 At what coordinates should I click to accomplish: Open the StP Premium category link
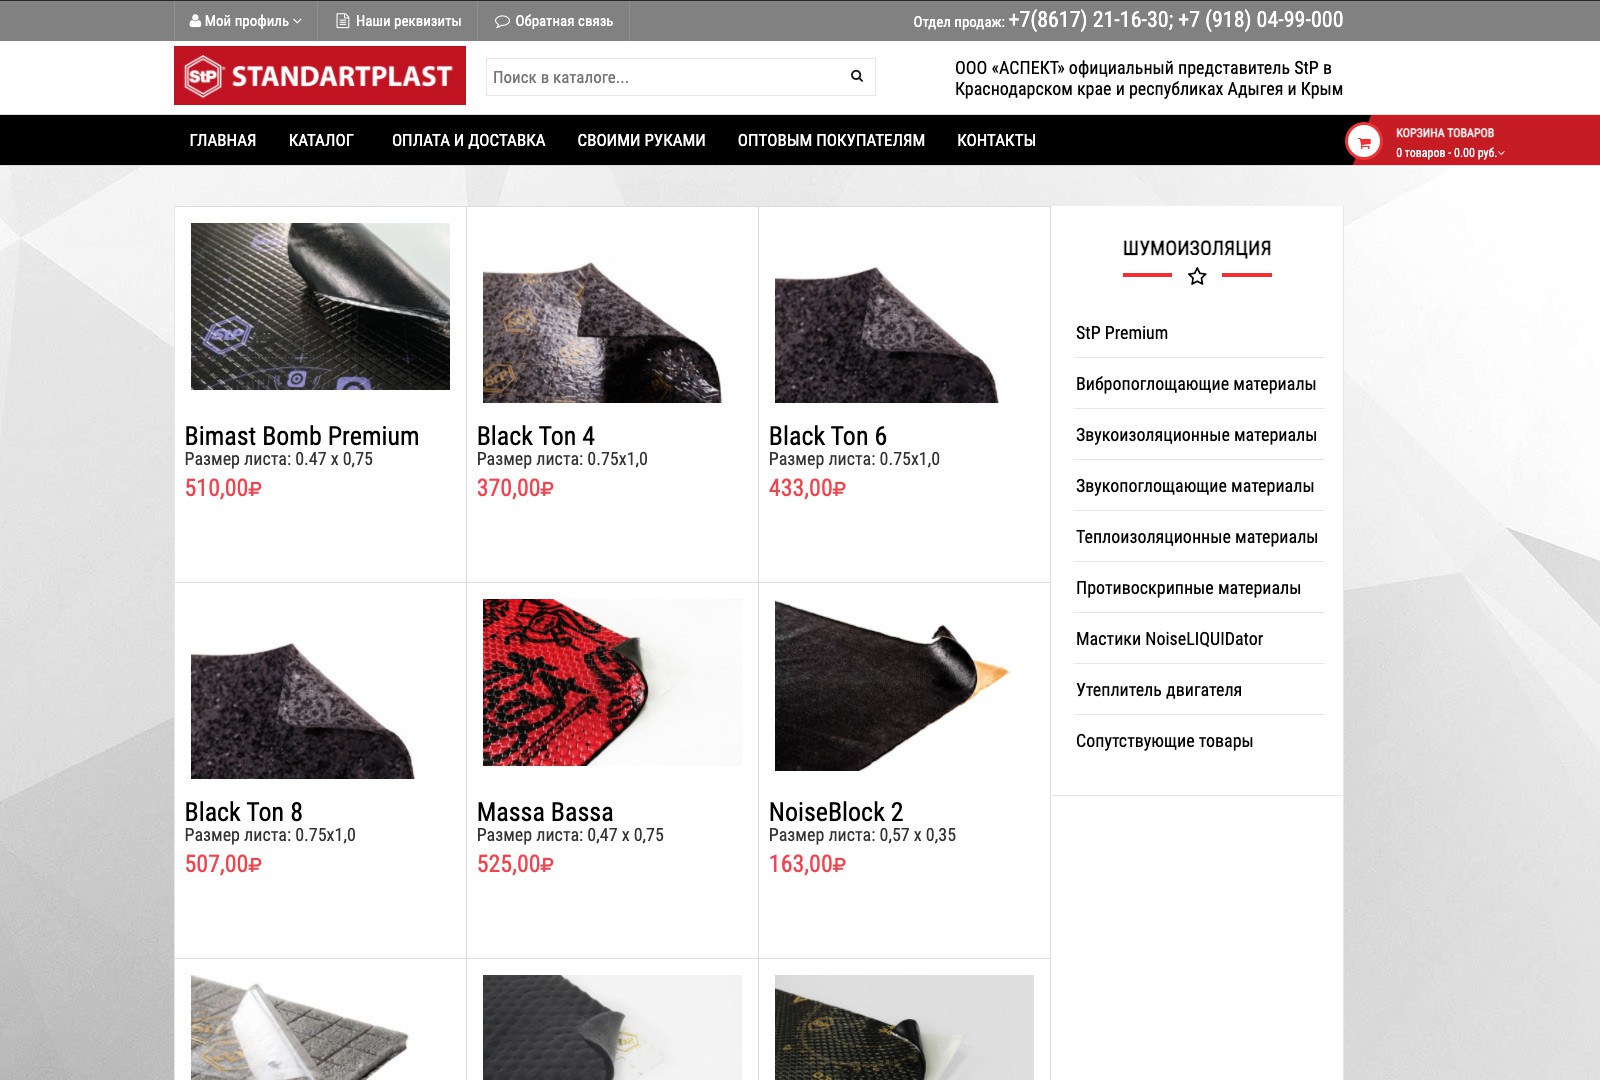click(1122, 333)
